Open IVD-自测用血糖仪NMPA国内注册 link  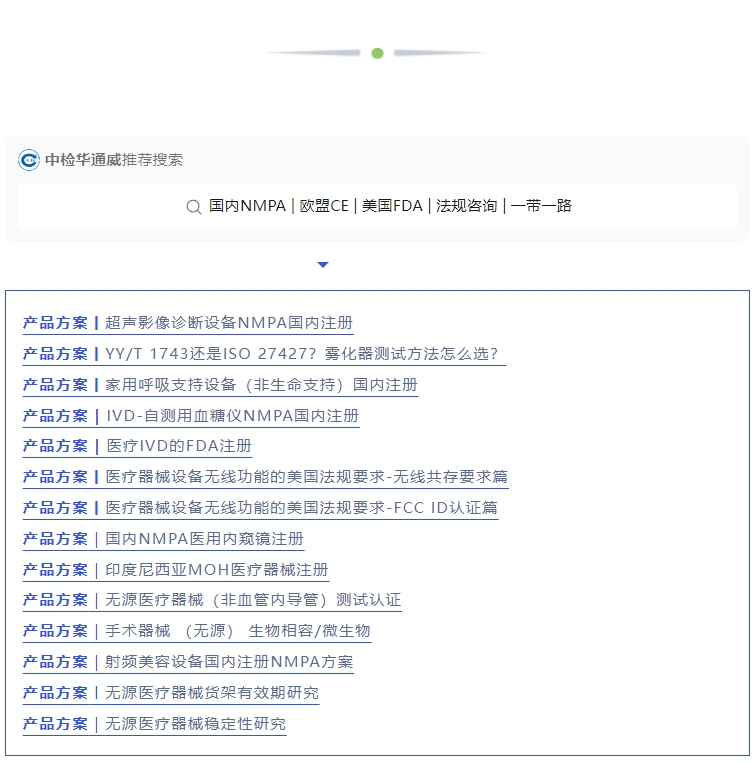232,416
